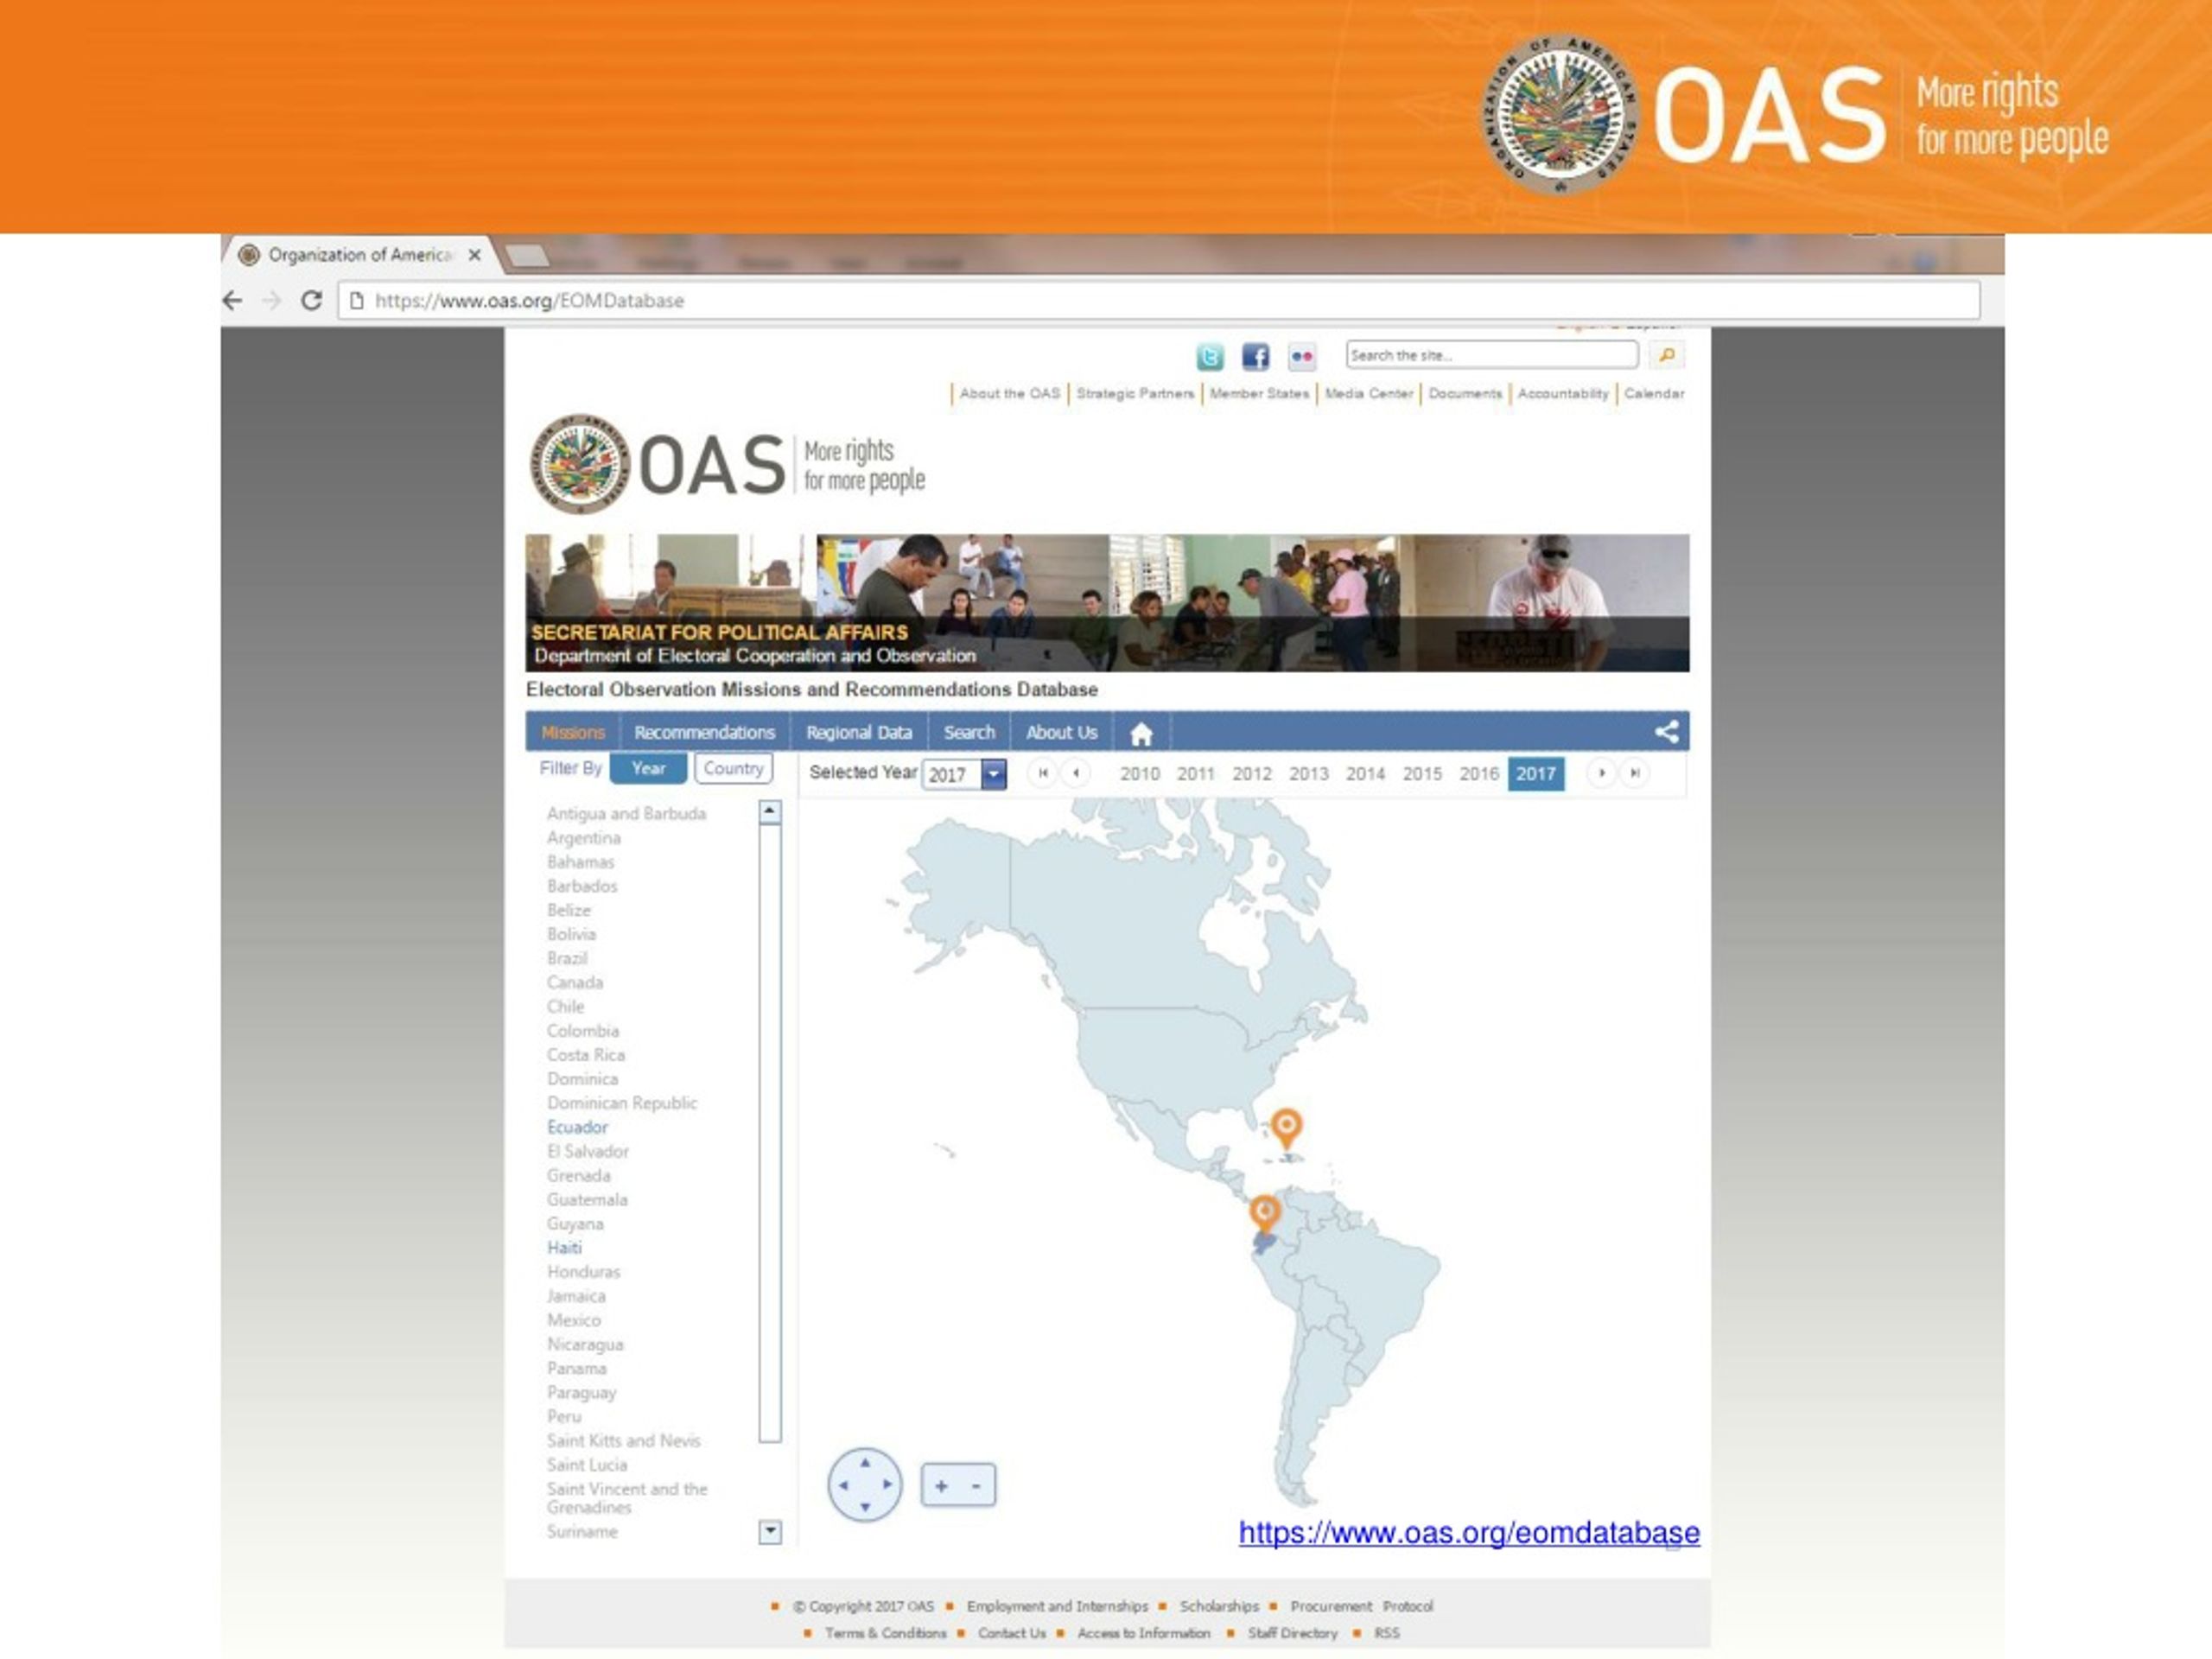The height and width of the screenshot is (1659, 2212).
Task: Click Terms & Conditions footer link
Action: [885, 1633]
